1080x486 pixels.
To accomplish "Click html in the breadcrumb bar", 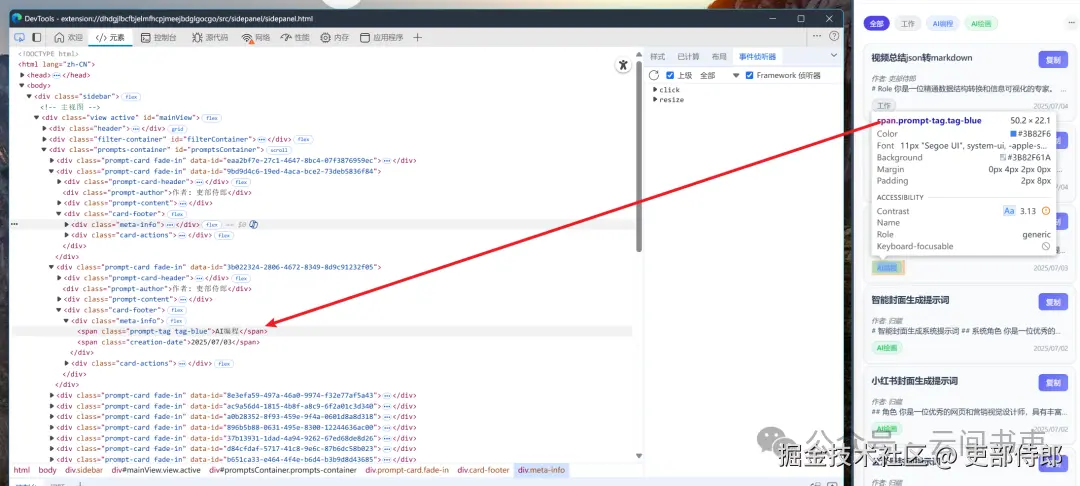I will coord(22,470).
